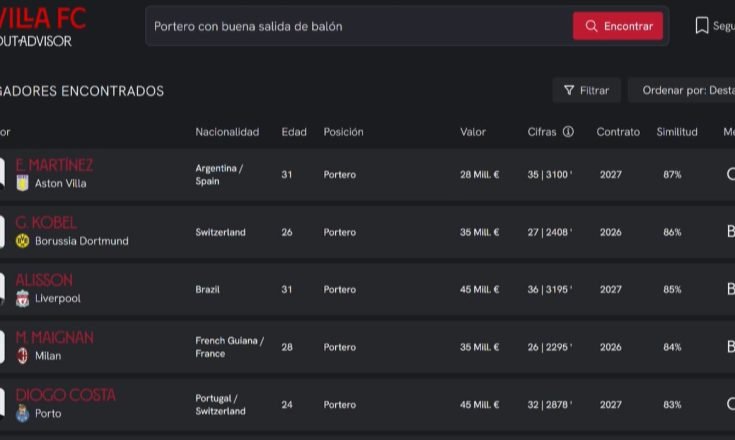Sort by the Contrato column header
Screen dimensions: 735x440
pos(618,132)
